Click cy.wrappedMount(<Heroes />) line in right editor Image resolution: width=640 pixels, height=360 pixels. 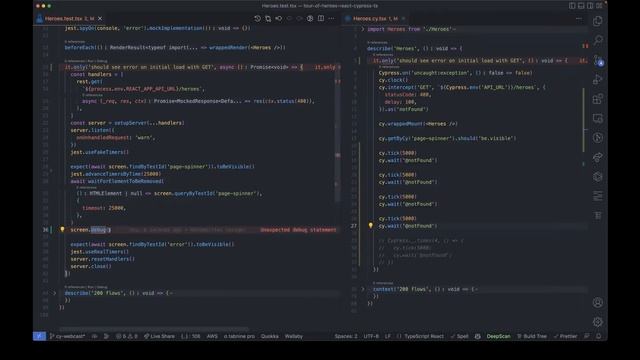click(418, 124)
